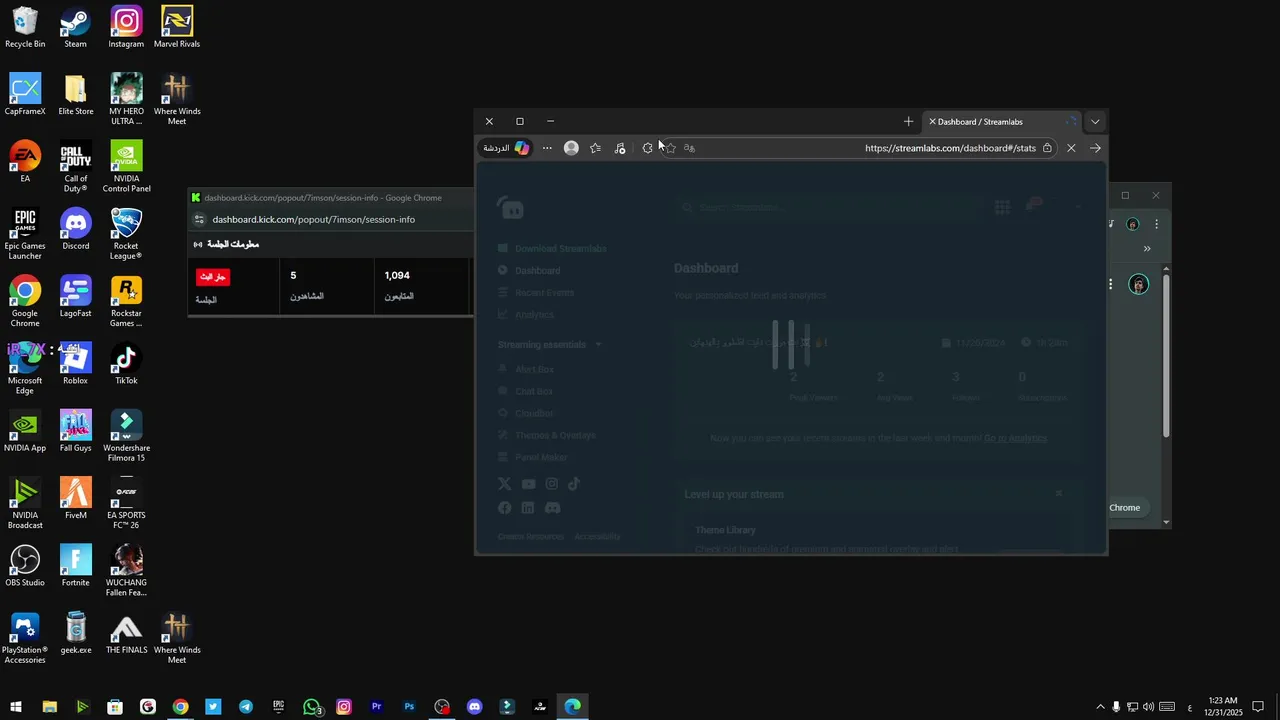The height and width of the screenshot is (720, 1280).
Task: Open Epic Games Launcher desktop icon
Action: [25, 233]
